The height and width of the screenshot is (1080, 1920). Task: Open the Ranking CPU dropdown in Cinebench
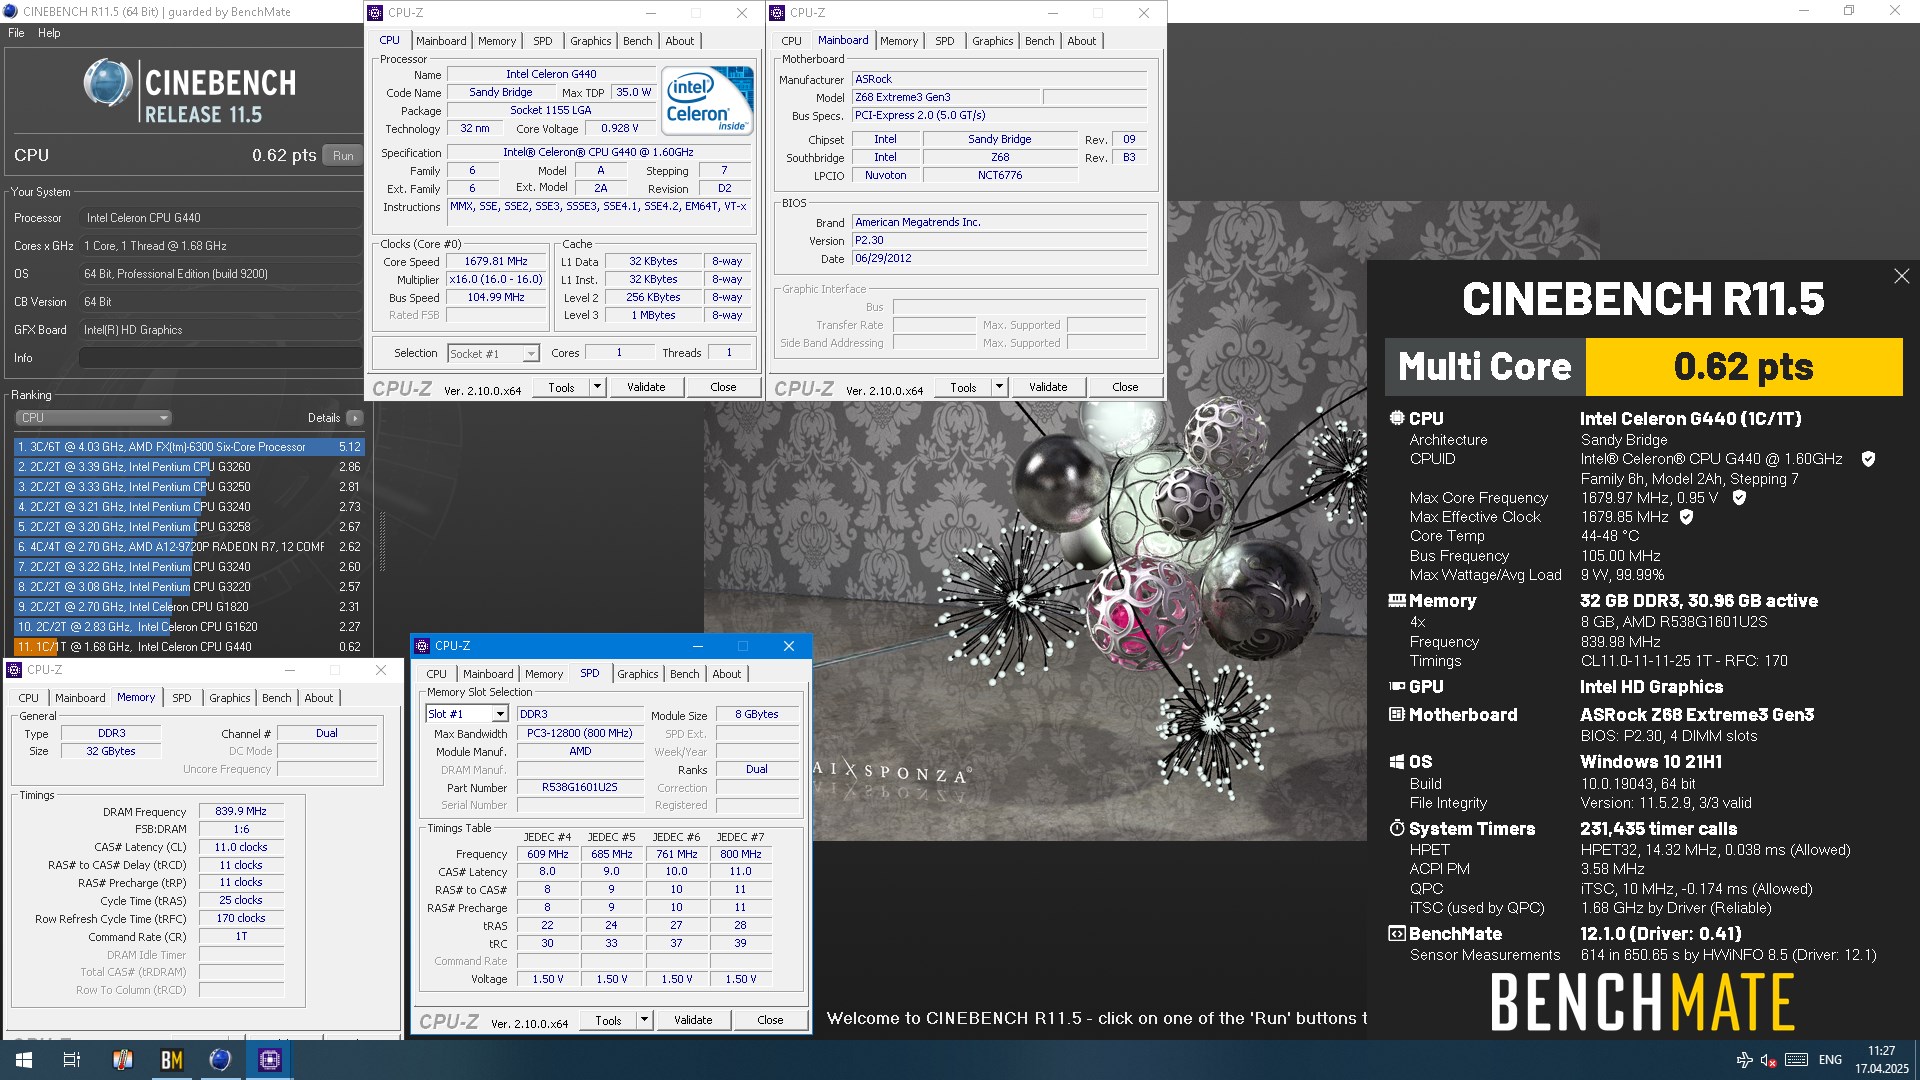pyautogui.click(x=93, y=418)
